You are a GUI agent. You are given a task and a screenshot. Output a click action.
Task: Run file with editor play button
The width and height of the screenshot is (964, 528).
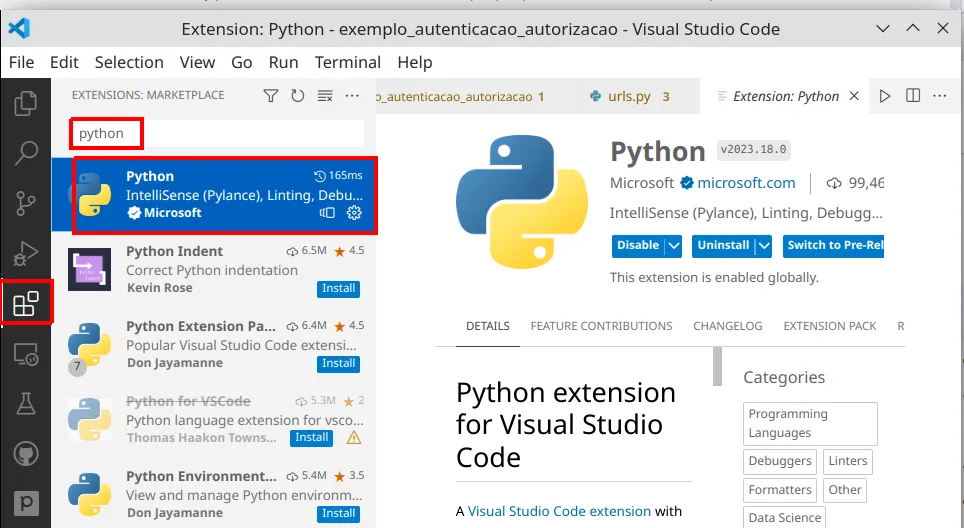click(885, 96)
